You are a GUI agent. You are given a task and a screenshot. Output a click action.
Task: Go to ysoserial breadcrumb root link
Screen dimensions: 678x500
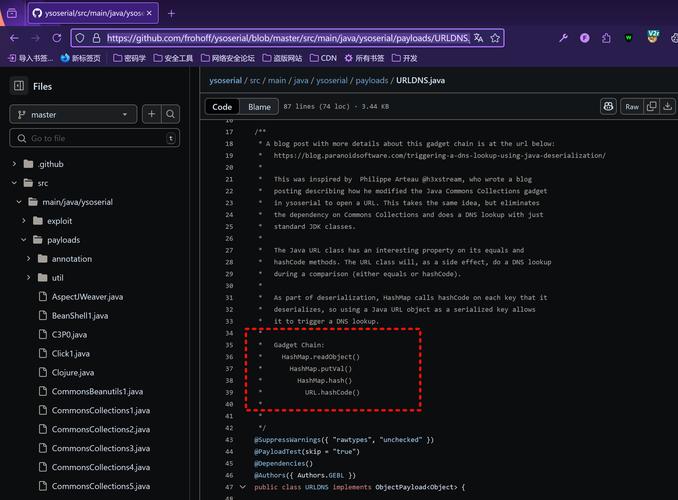point(226,80)
